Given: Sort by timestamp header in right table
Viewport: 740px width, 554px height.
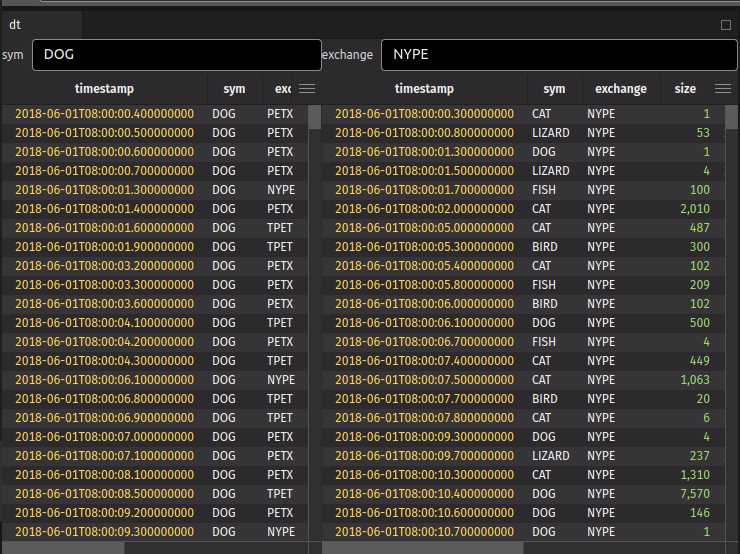Looking at the screenshot, I should [424, 89].
